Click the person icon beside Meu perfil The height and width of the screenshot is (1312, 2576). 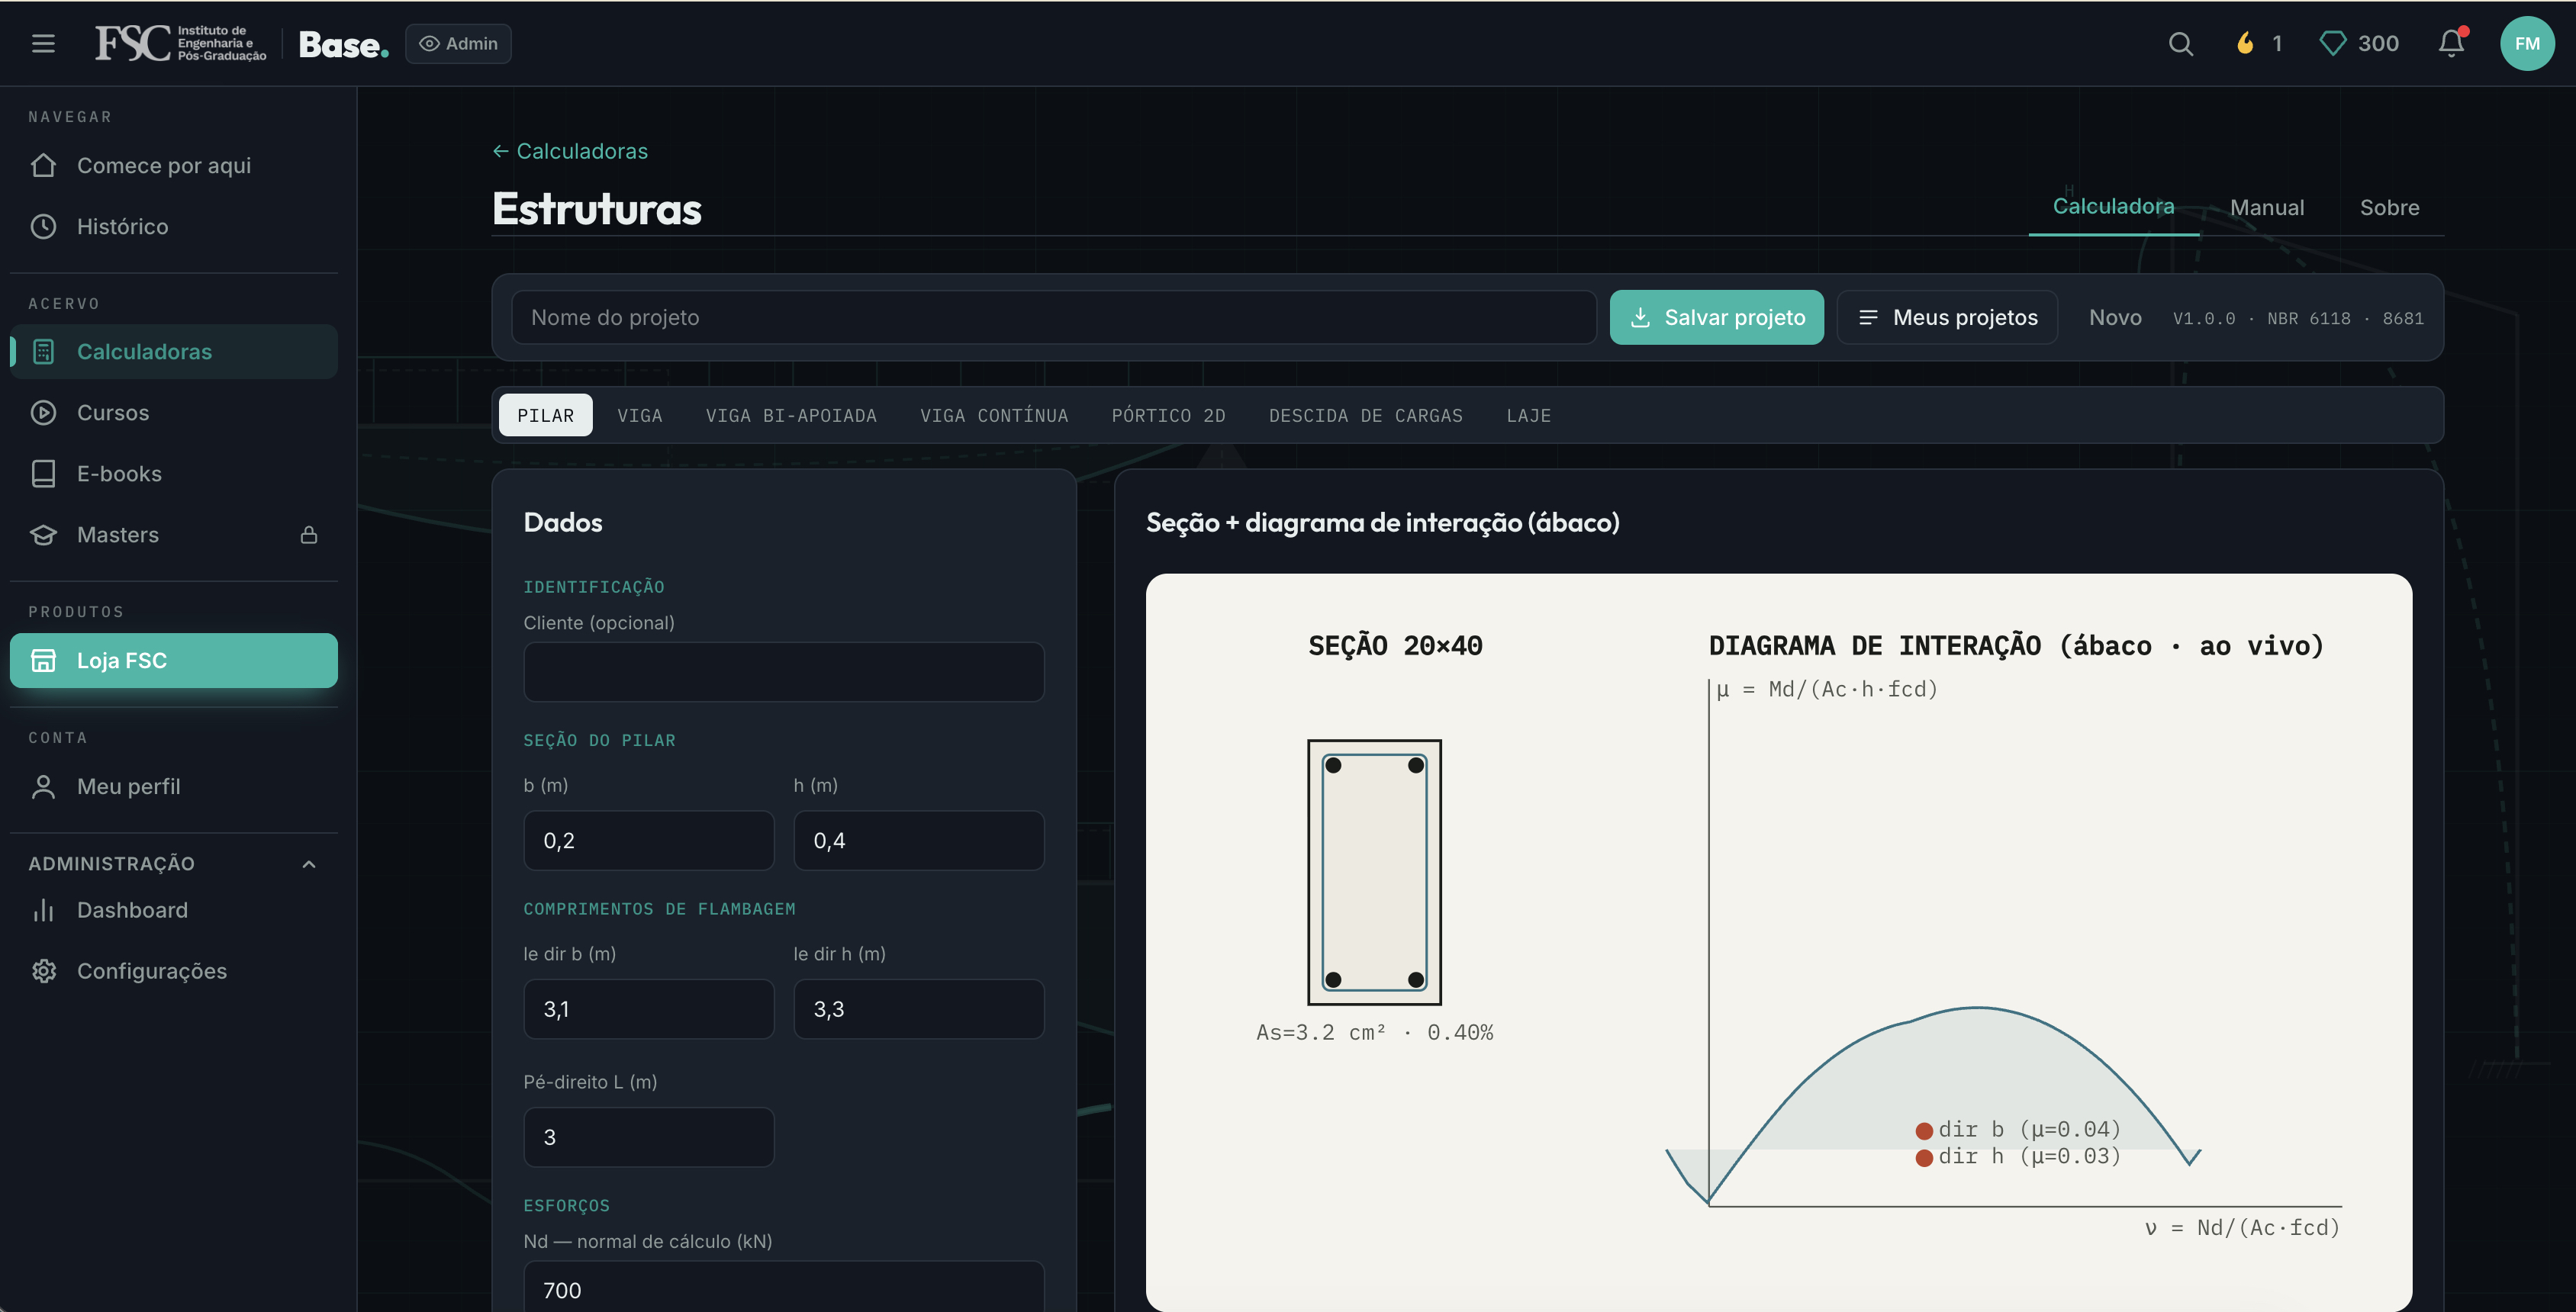pyautogui.click(x=43, y=786)
